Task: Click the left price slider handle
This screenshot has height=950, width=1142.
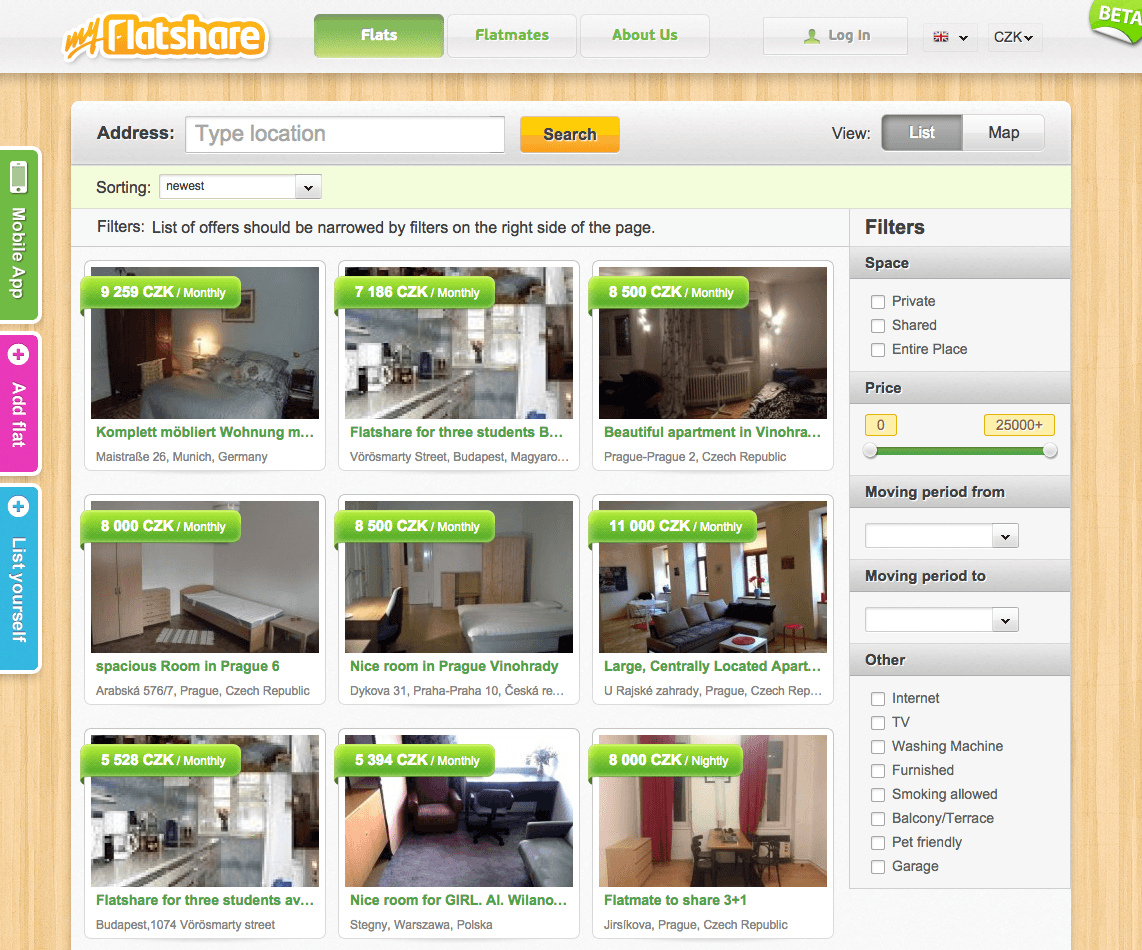Action: 870,451
